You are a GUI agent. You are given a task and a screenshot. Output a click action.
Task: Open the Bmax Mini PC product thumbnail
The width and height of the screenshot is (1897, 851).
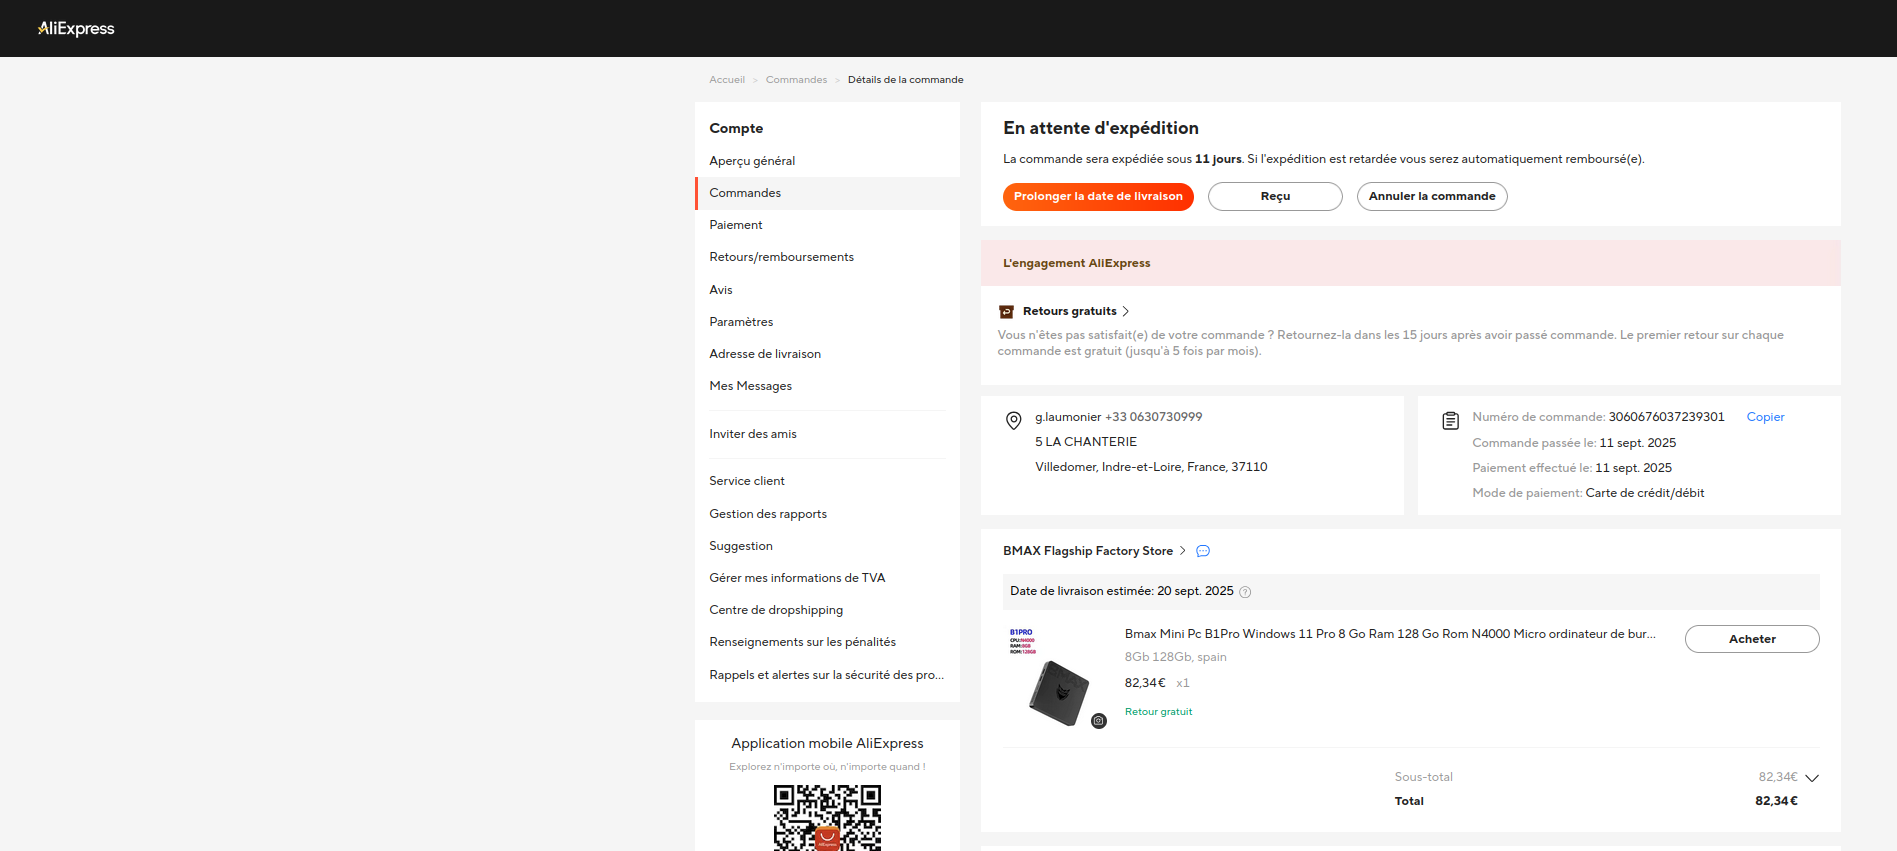1055,677
